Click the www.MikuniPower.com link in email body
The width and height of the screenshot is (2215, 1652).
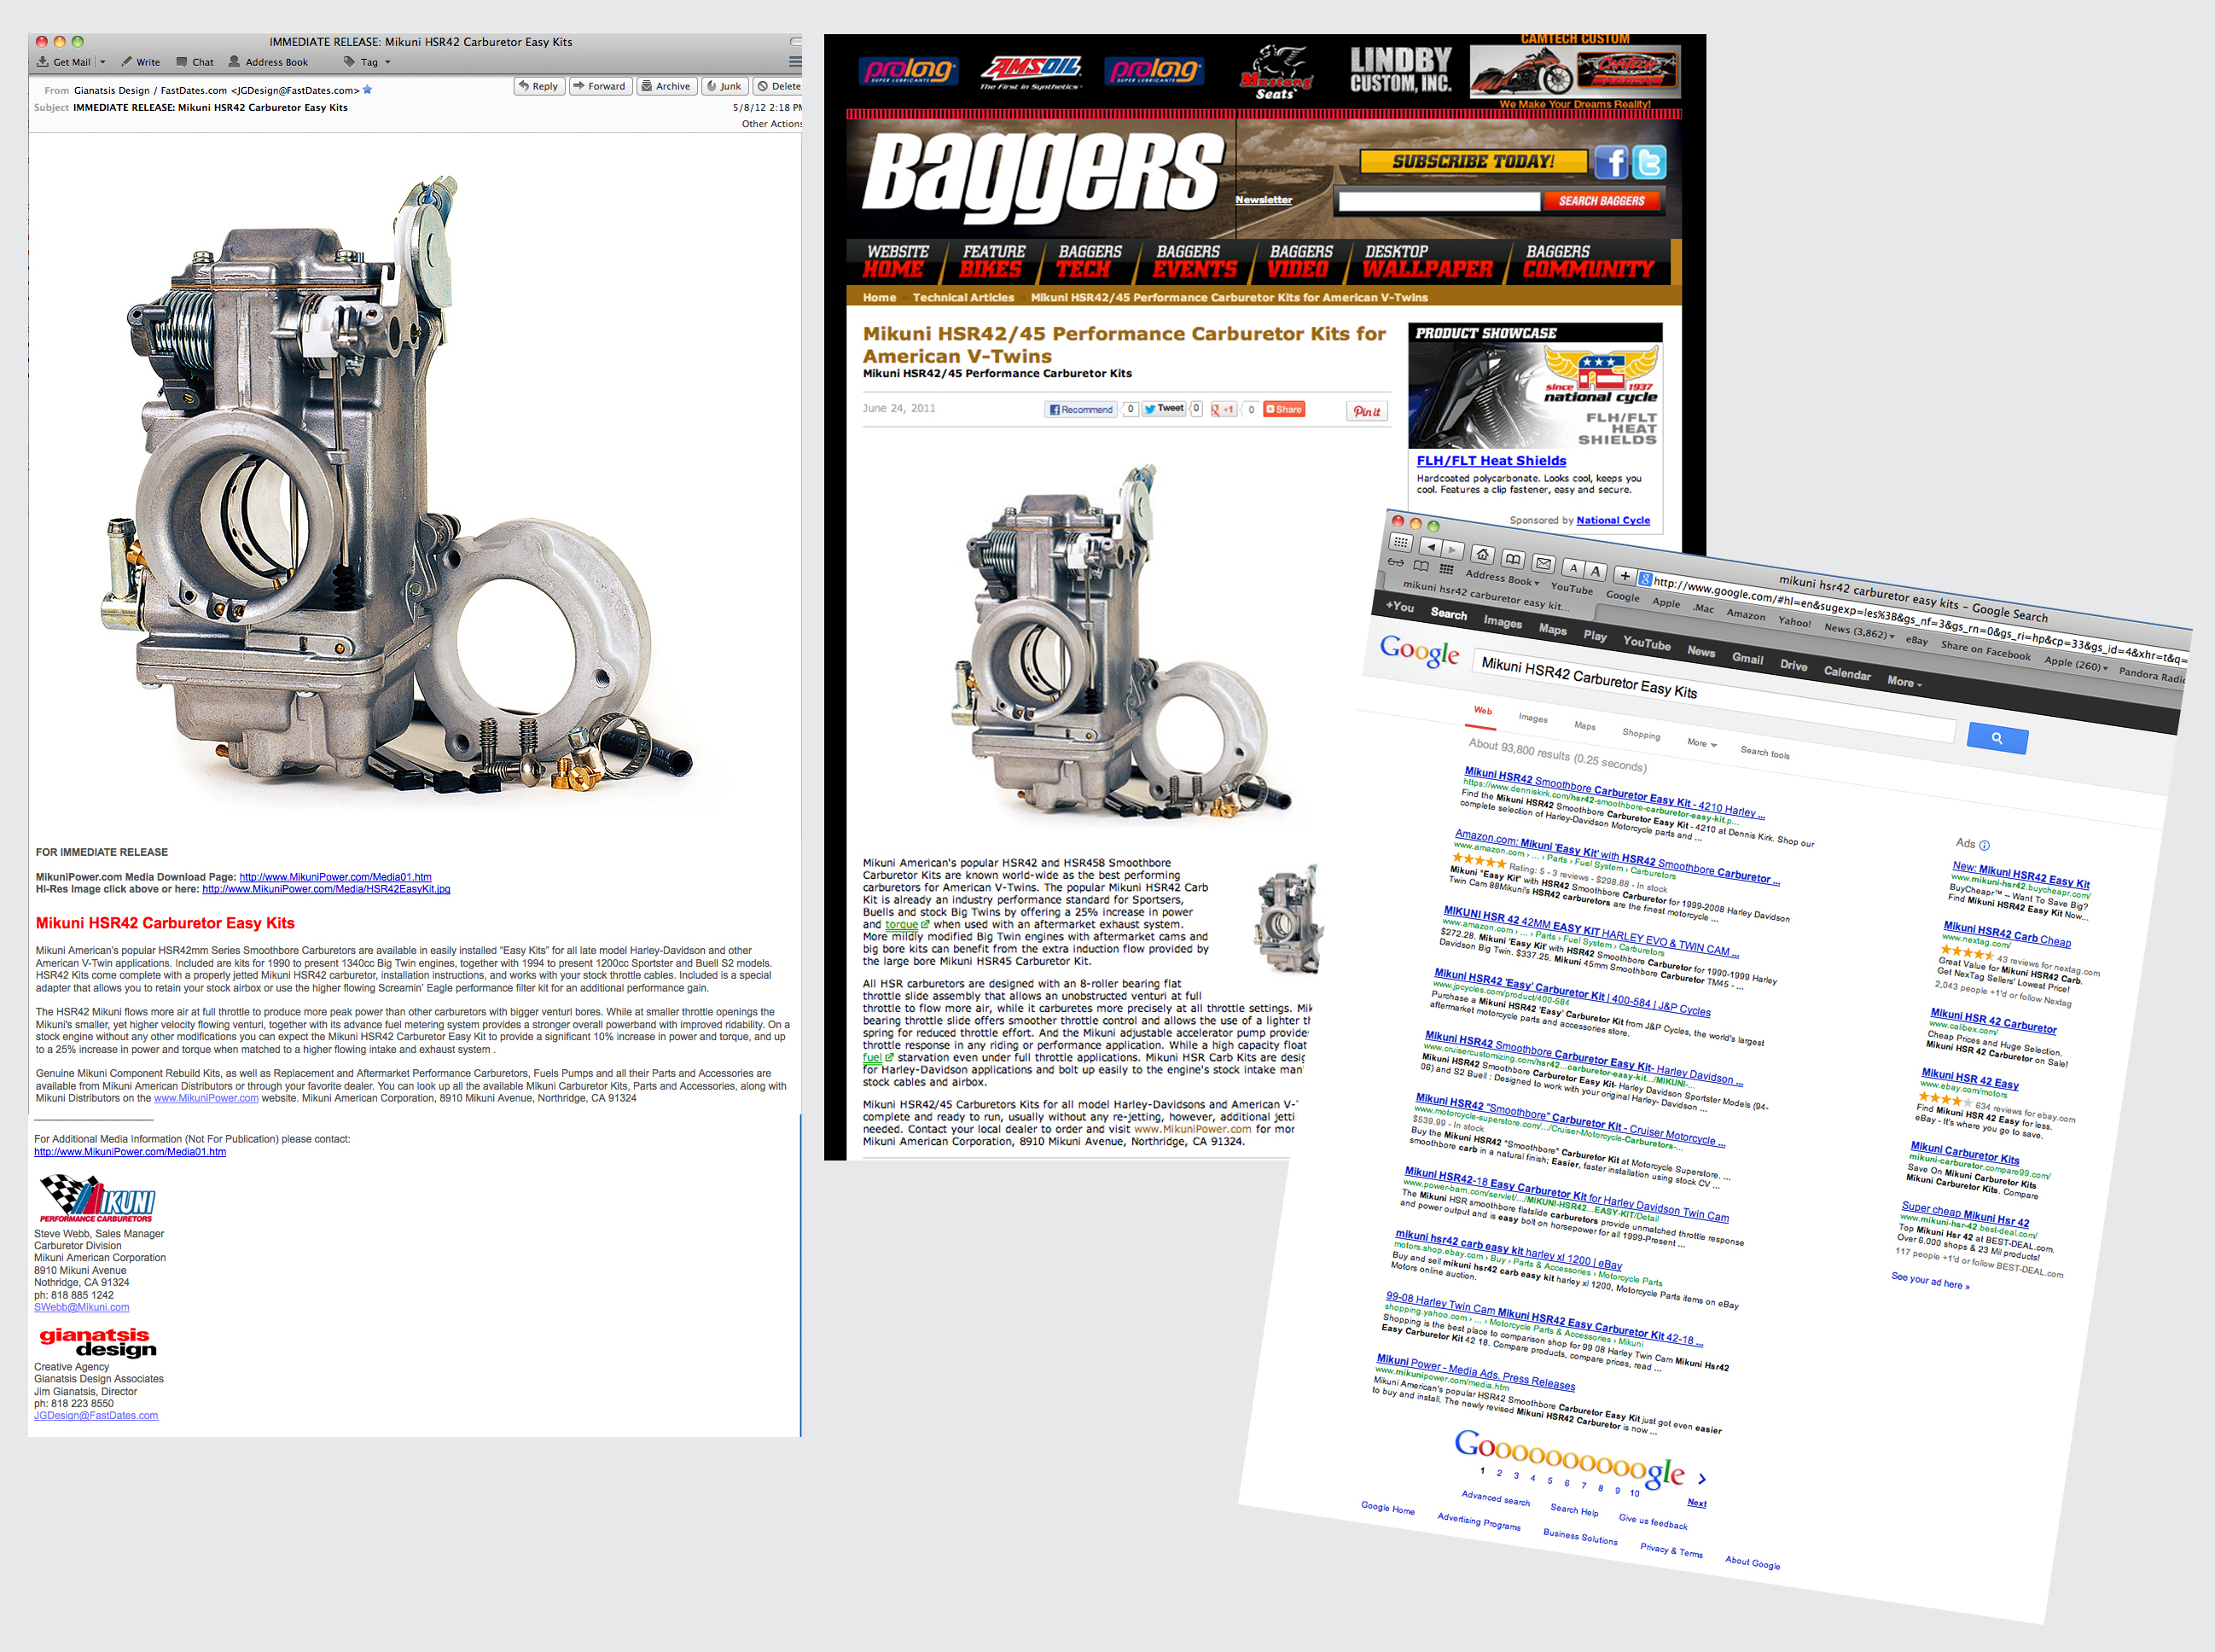tap(206, 1098)
